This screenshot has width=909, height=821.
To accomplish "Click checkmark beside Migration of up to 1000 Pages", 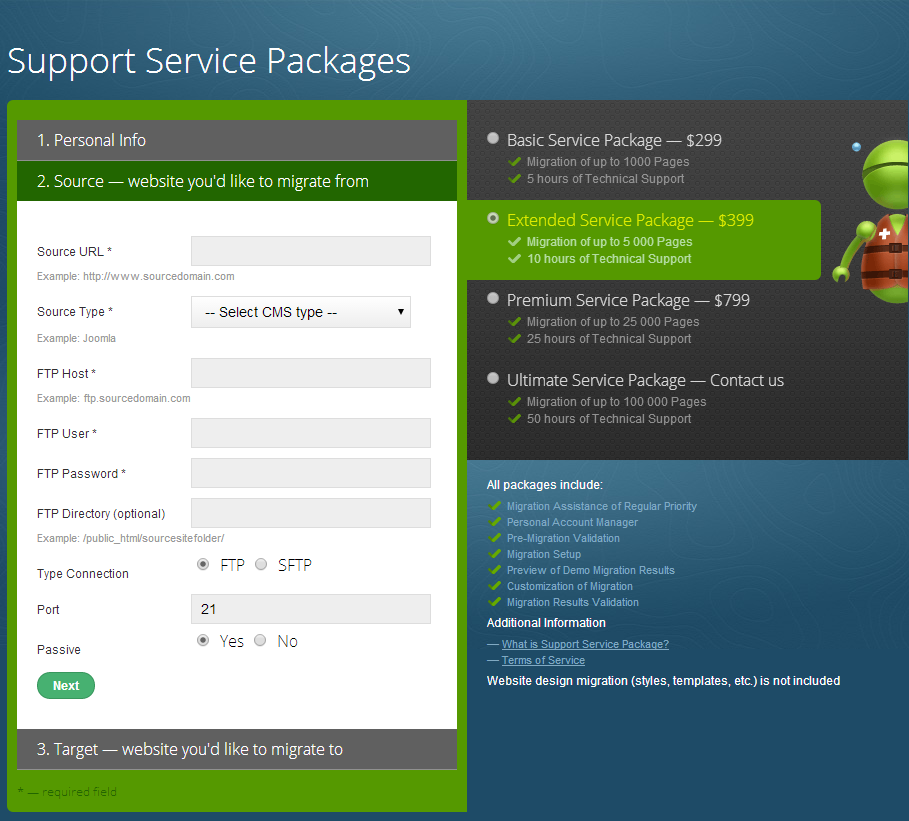I will tap(514, 162).
